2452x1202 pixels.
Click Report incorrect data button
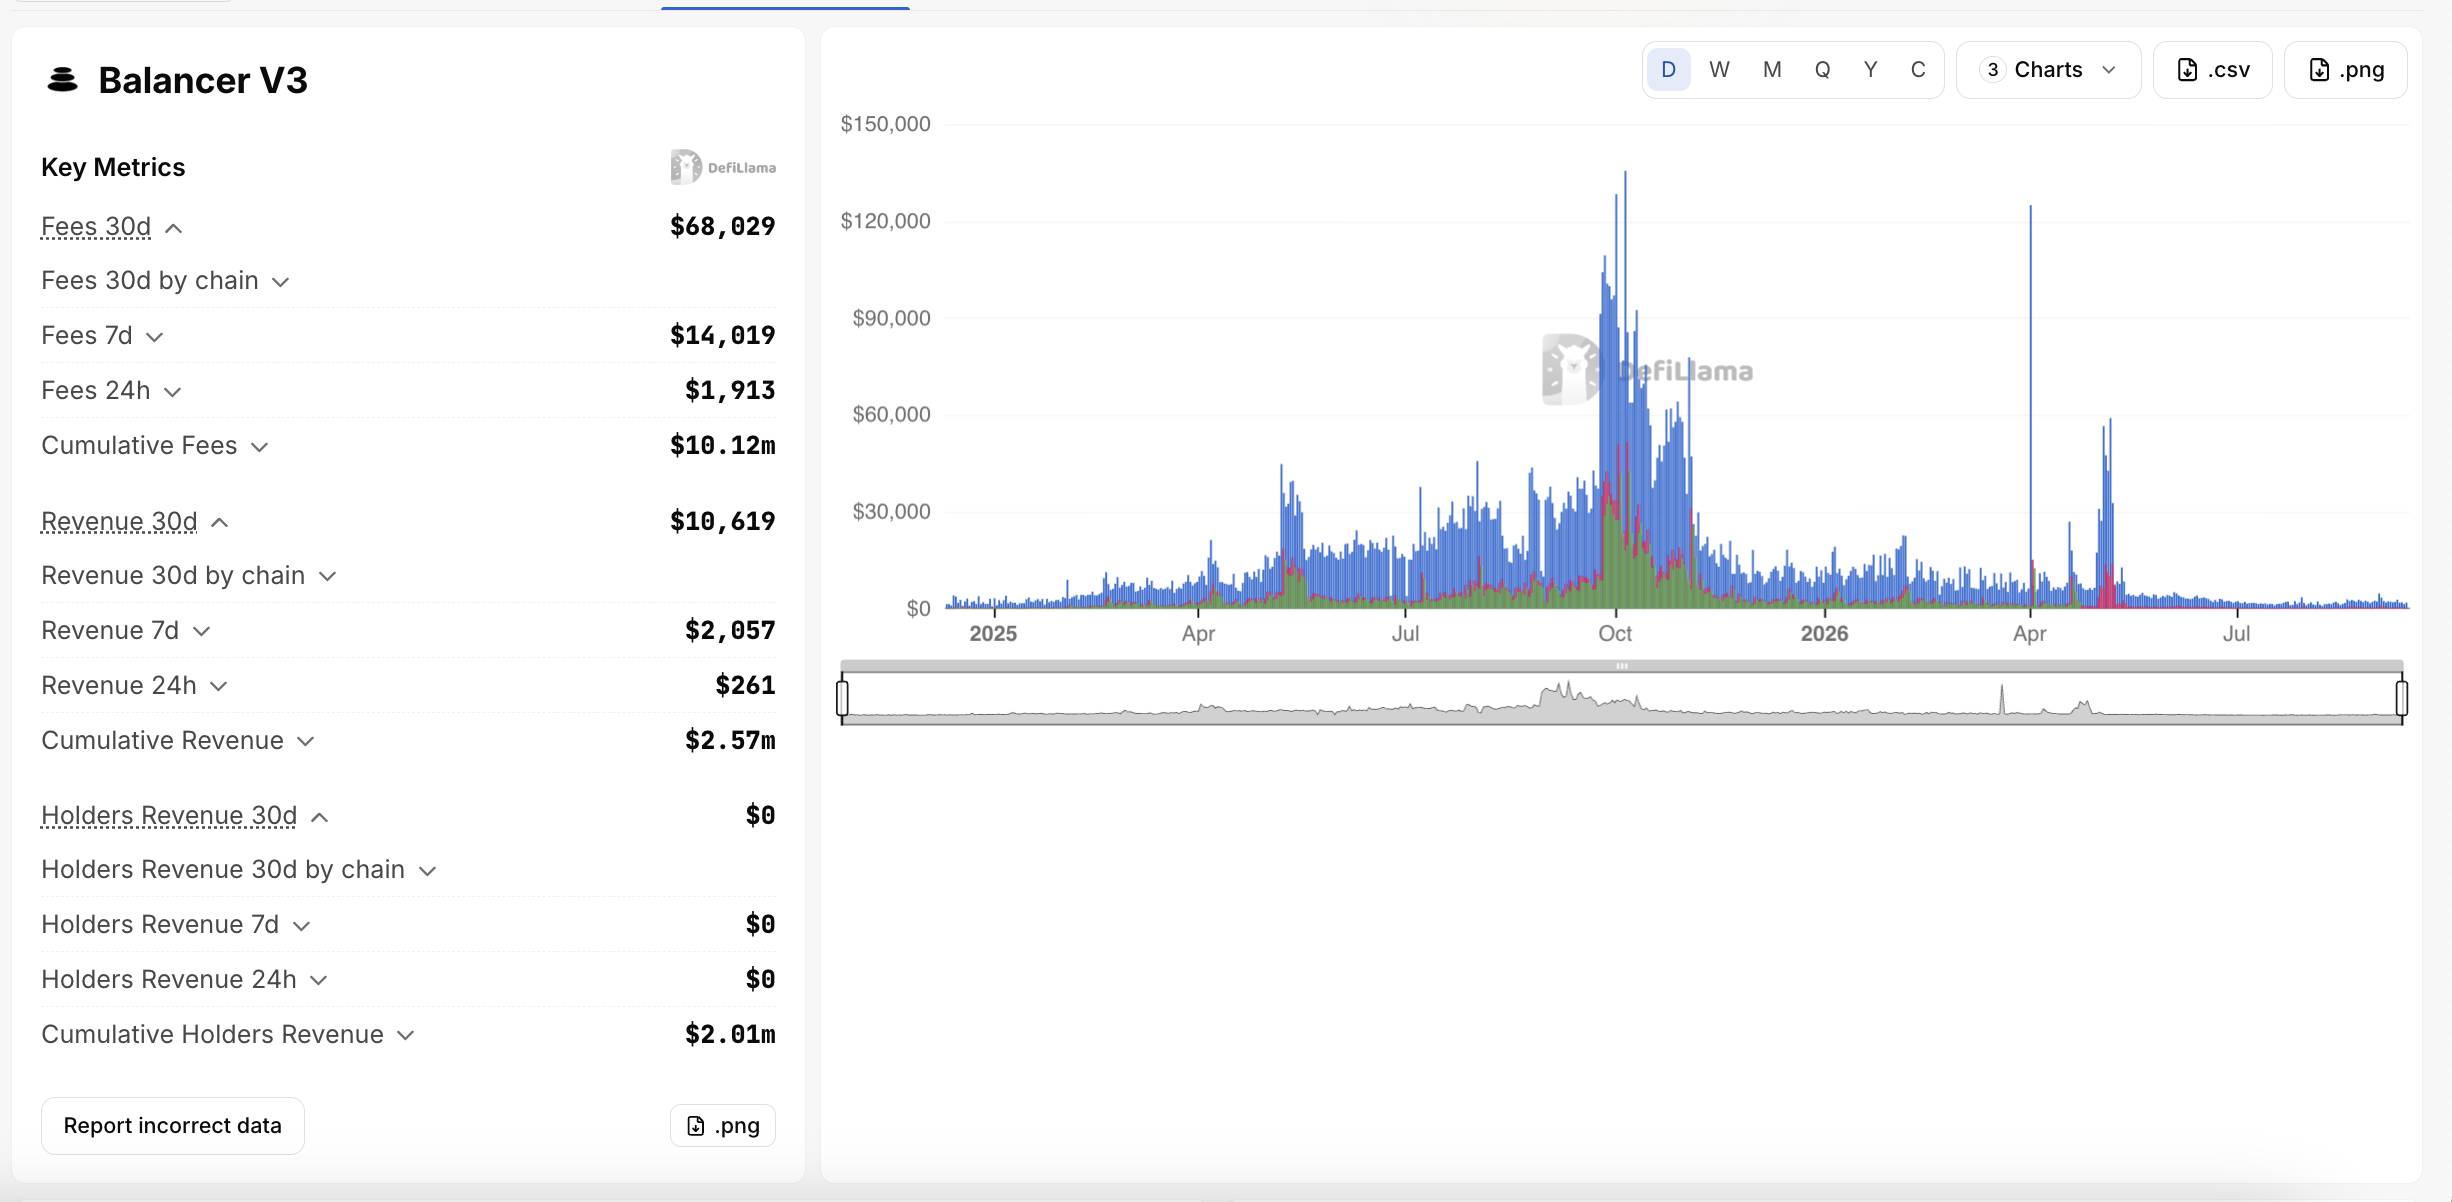(x=172, y=1126)
